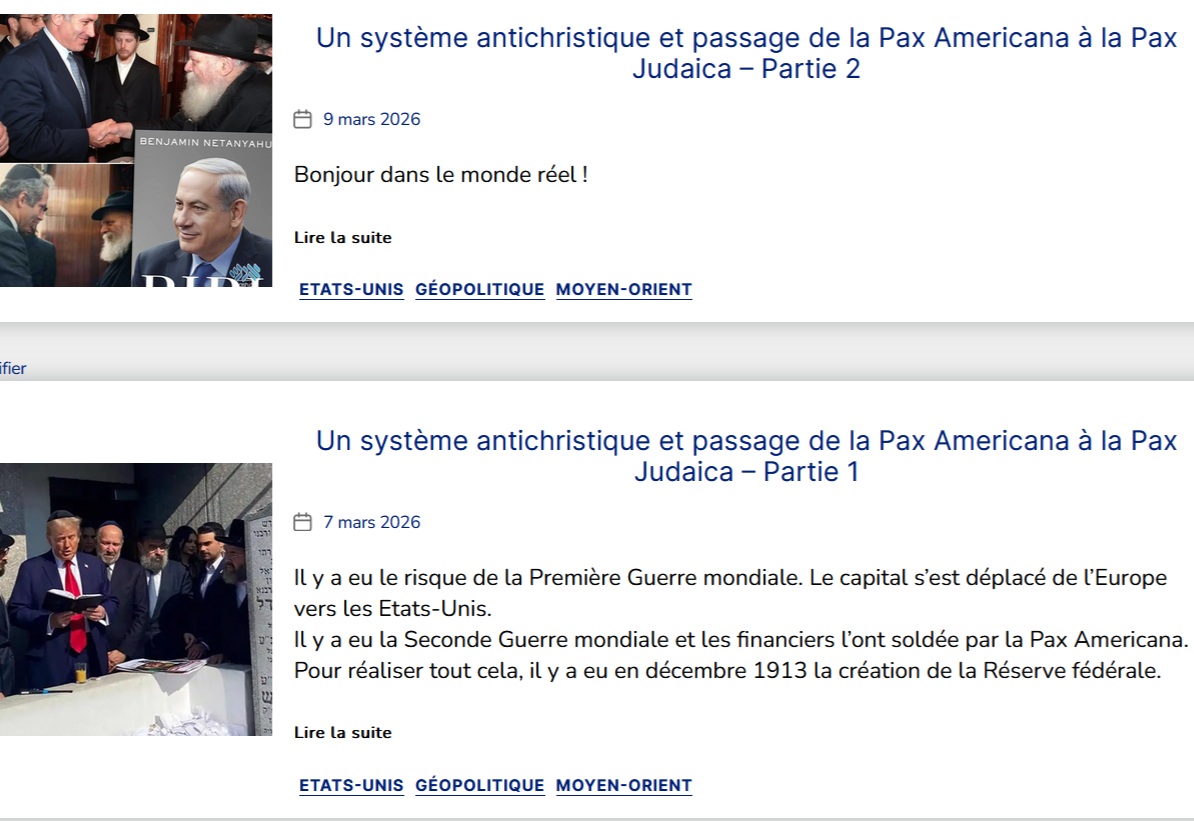The width and height of the screenshot is (1194, 821).
Task: Open the Partie 1 article title link
Action: click(x=746, y=456)
